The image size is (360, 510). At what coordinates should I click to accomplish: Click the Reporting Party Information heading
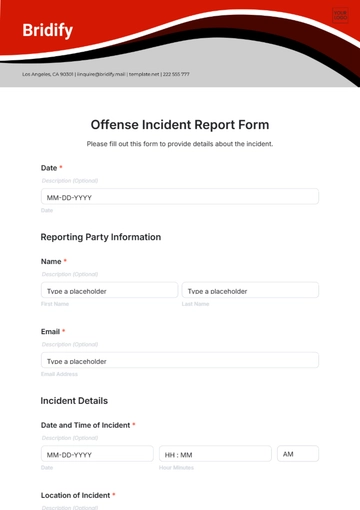(101, 237)
